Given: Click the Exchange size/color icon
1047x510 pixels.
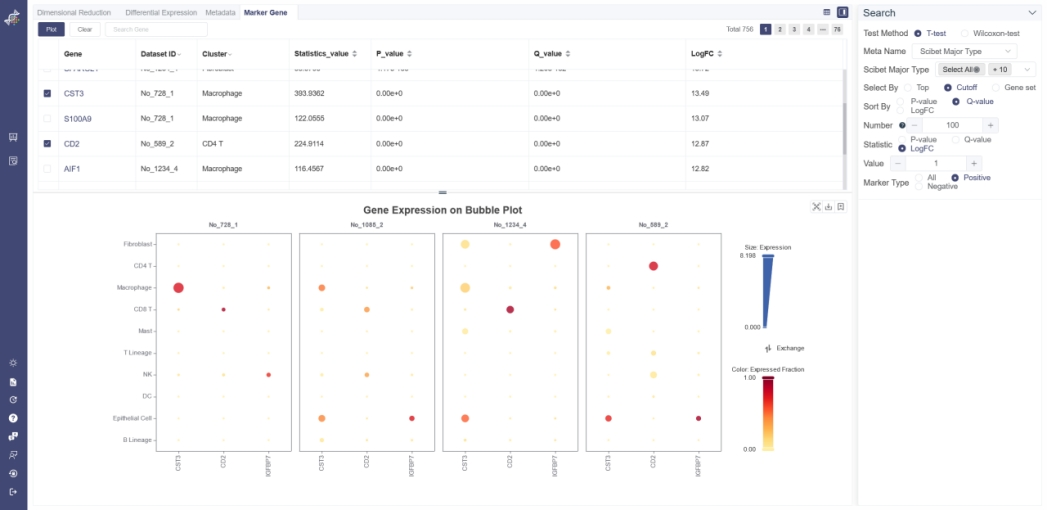Looking at the screenshot, I should click(767, 348).
